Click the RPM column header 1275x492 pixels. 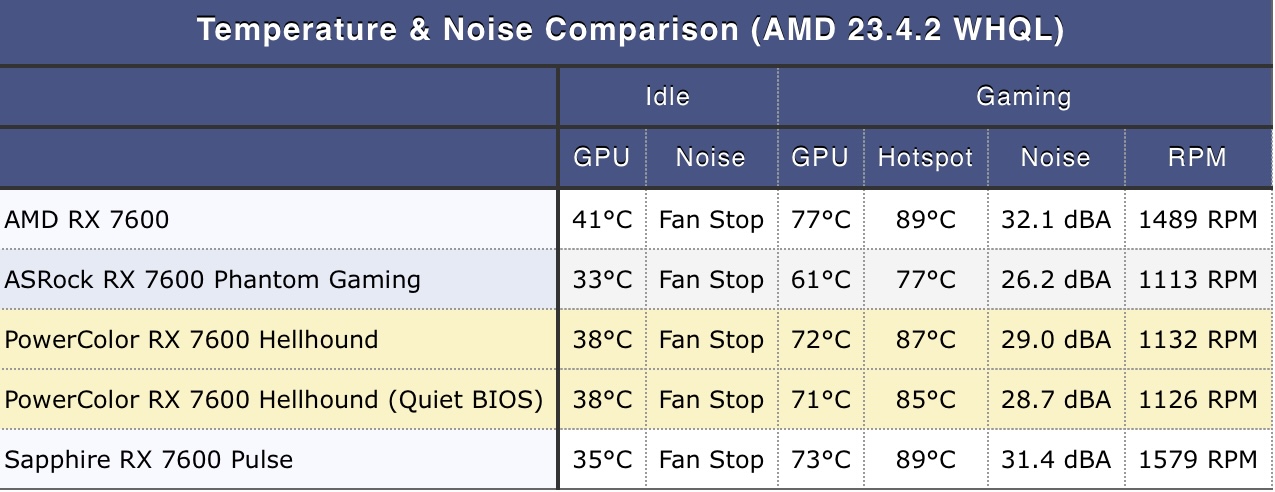(x=1197, y=157)
